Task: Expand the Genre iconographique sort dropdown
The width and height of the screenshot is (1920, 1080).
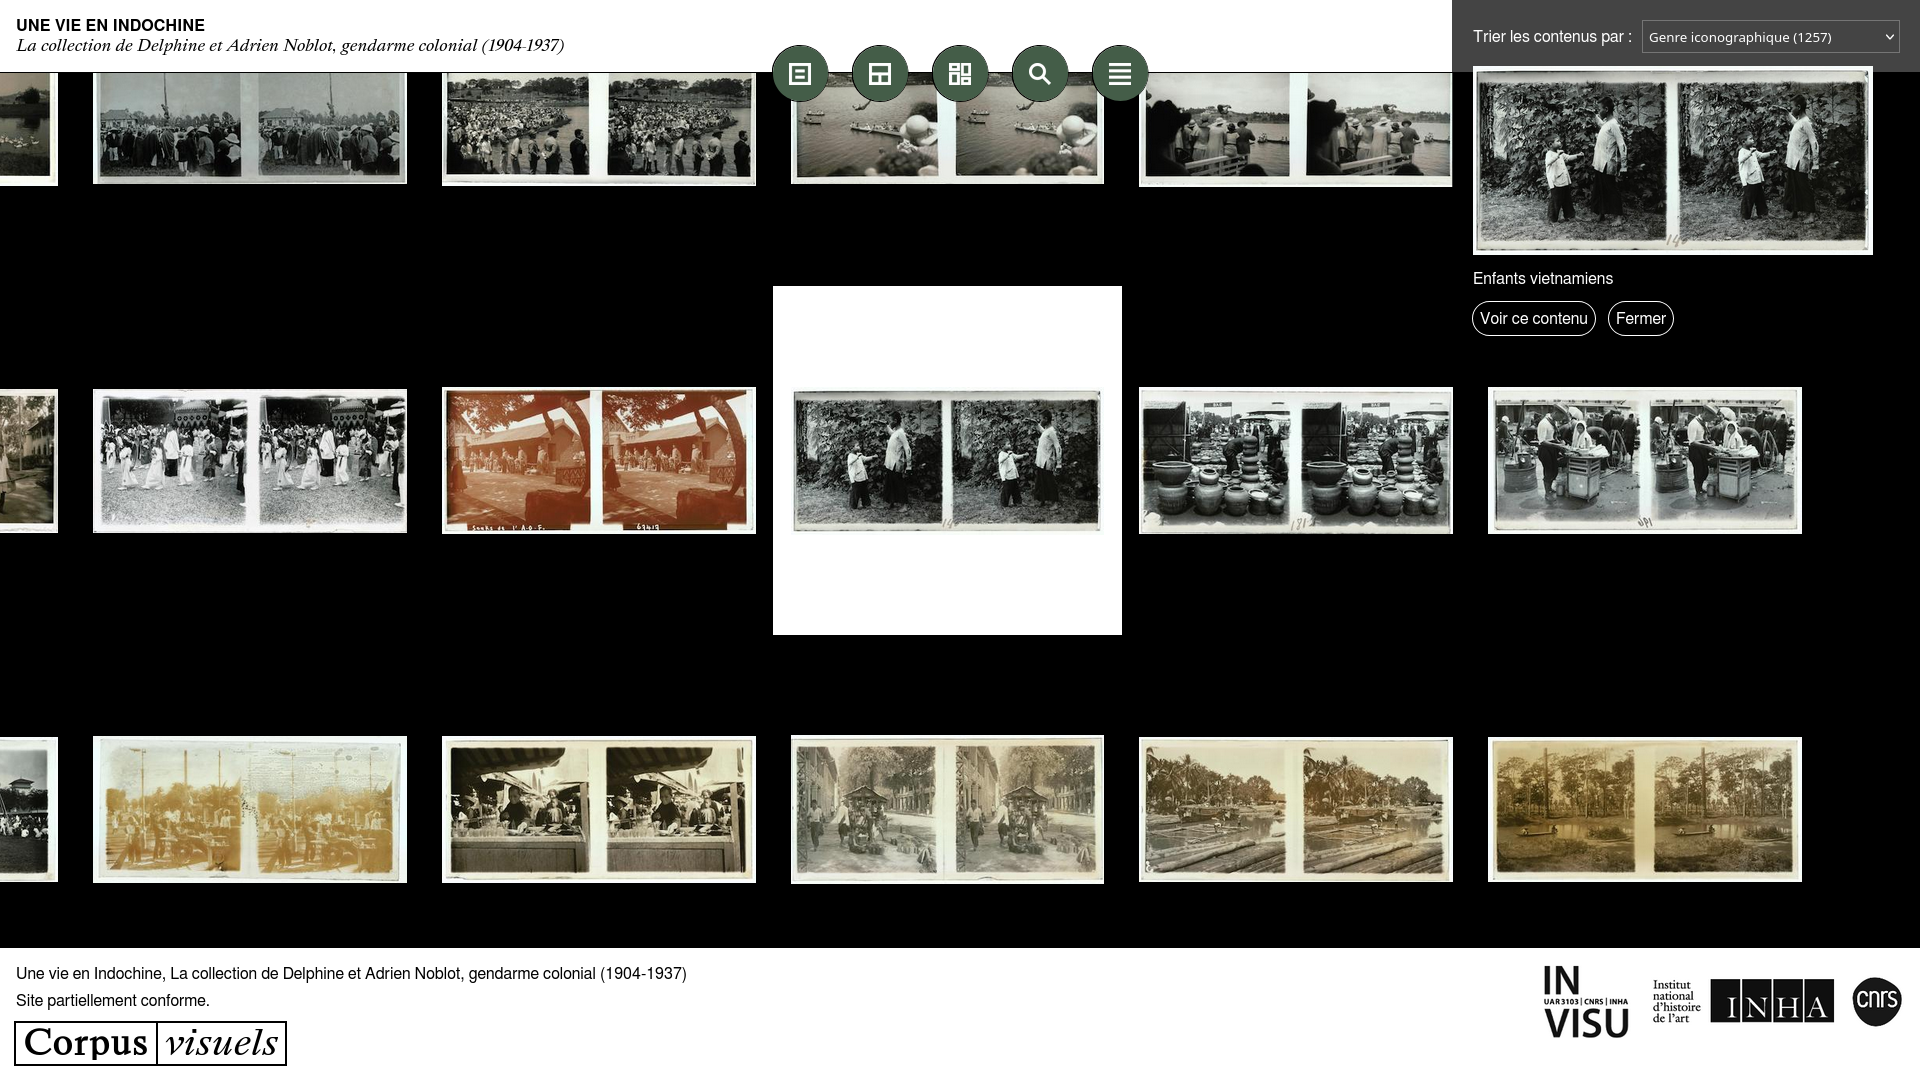Action: coord(1770,37)
